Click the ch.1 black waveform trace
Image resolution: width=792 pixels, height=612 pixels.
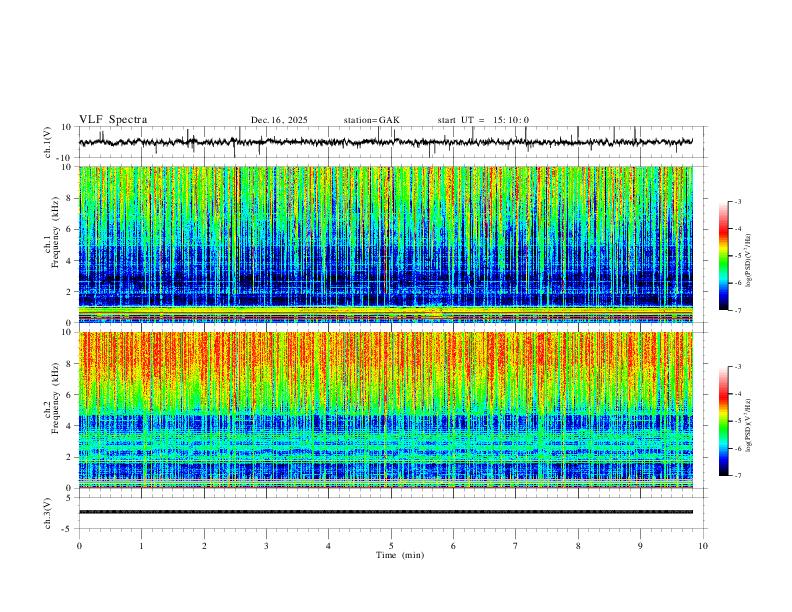click(x=386, y=142)
